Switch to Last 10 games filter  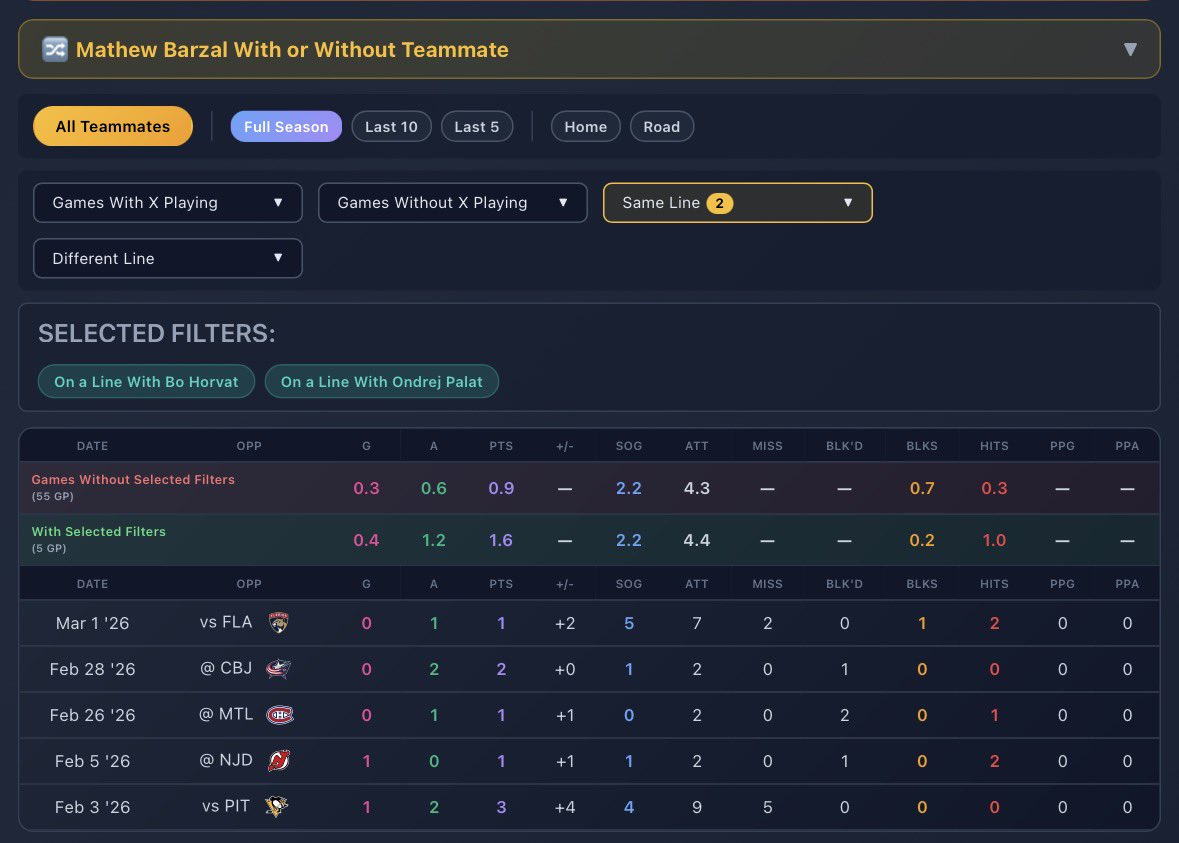point(391,126)
